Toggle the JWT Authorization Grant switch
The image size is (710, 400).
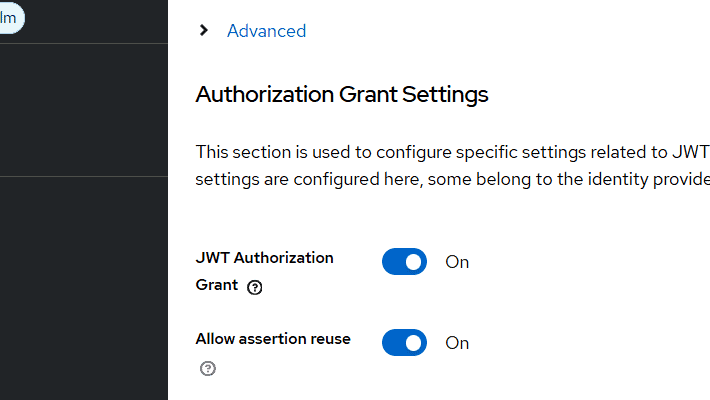pos(404,262)
